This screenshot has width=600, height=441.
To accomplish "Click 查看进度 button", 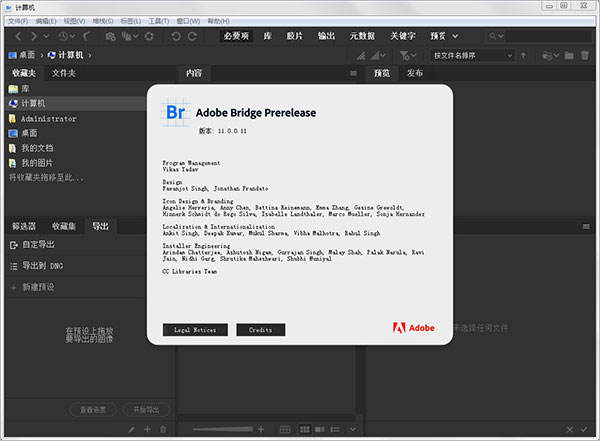I will (x=93, y=410).
